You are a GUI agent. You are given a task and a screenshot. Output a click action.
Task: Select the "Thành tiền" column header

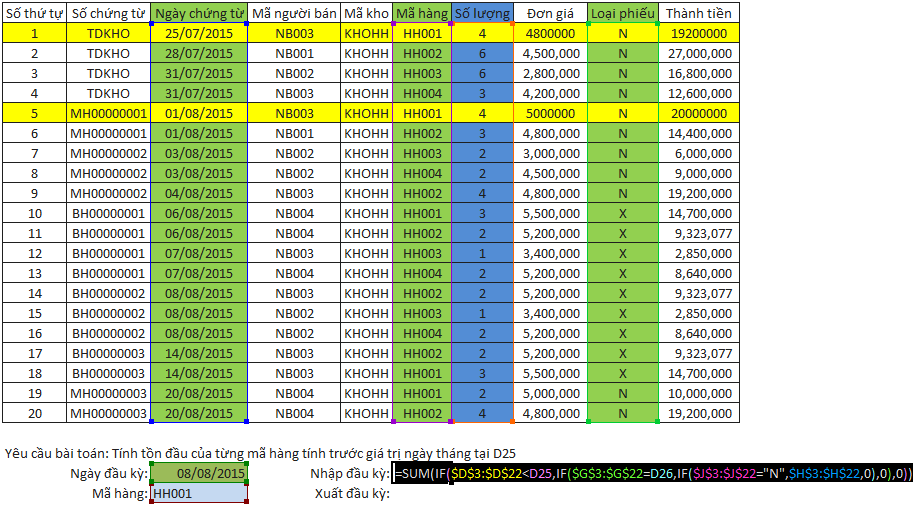coord(699,13)
